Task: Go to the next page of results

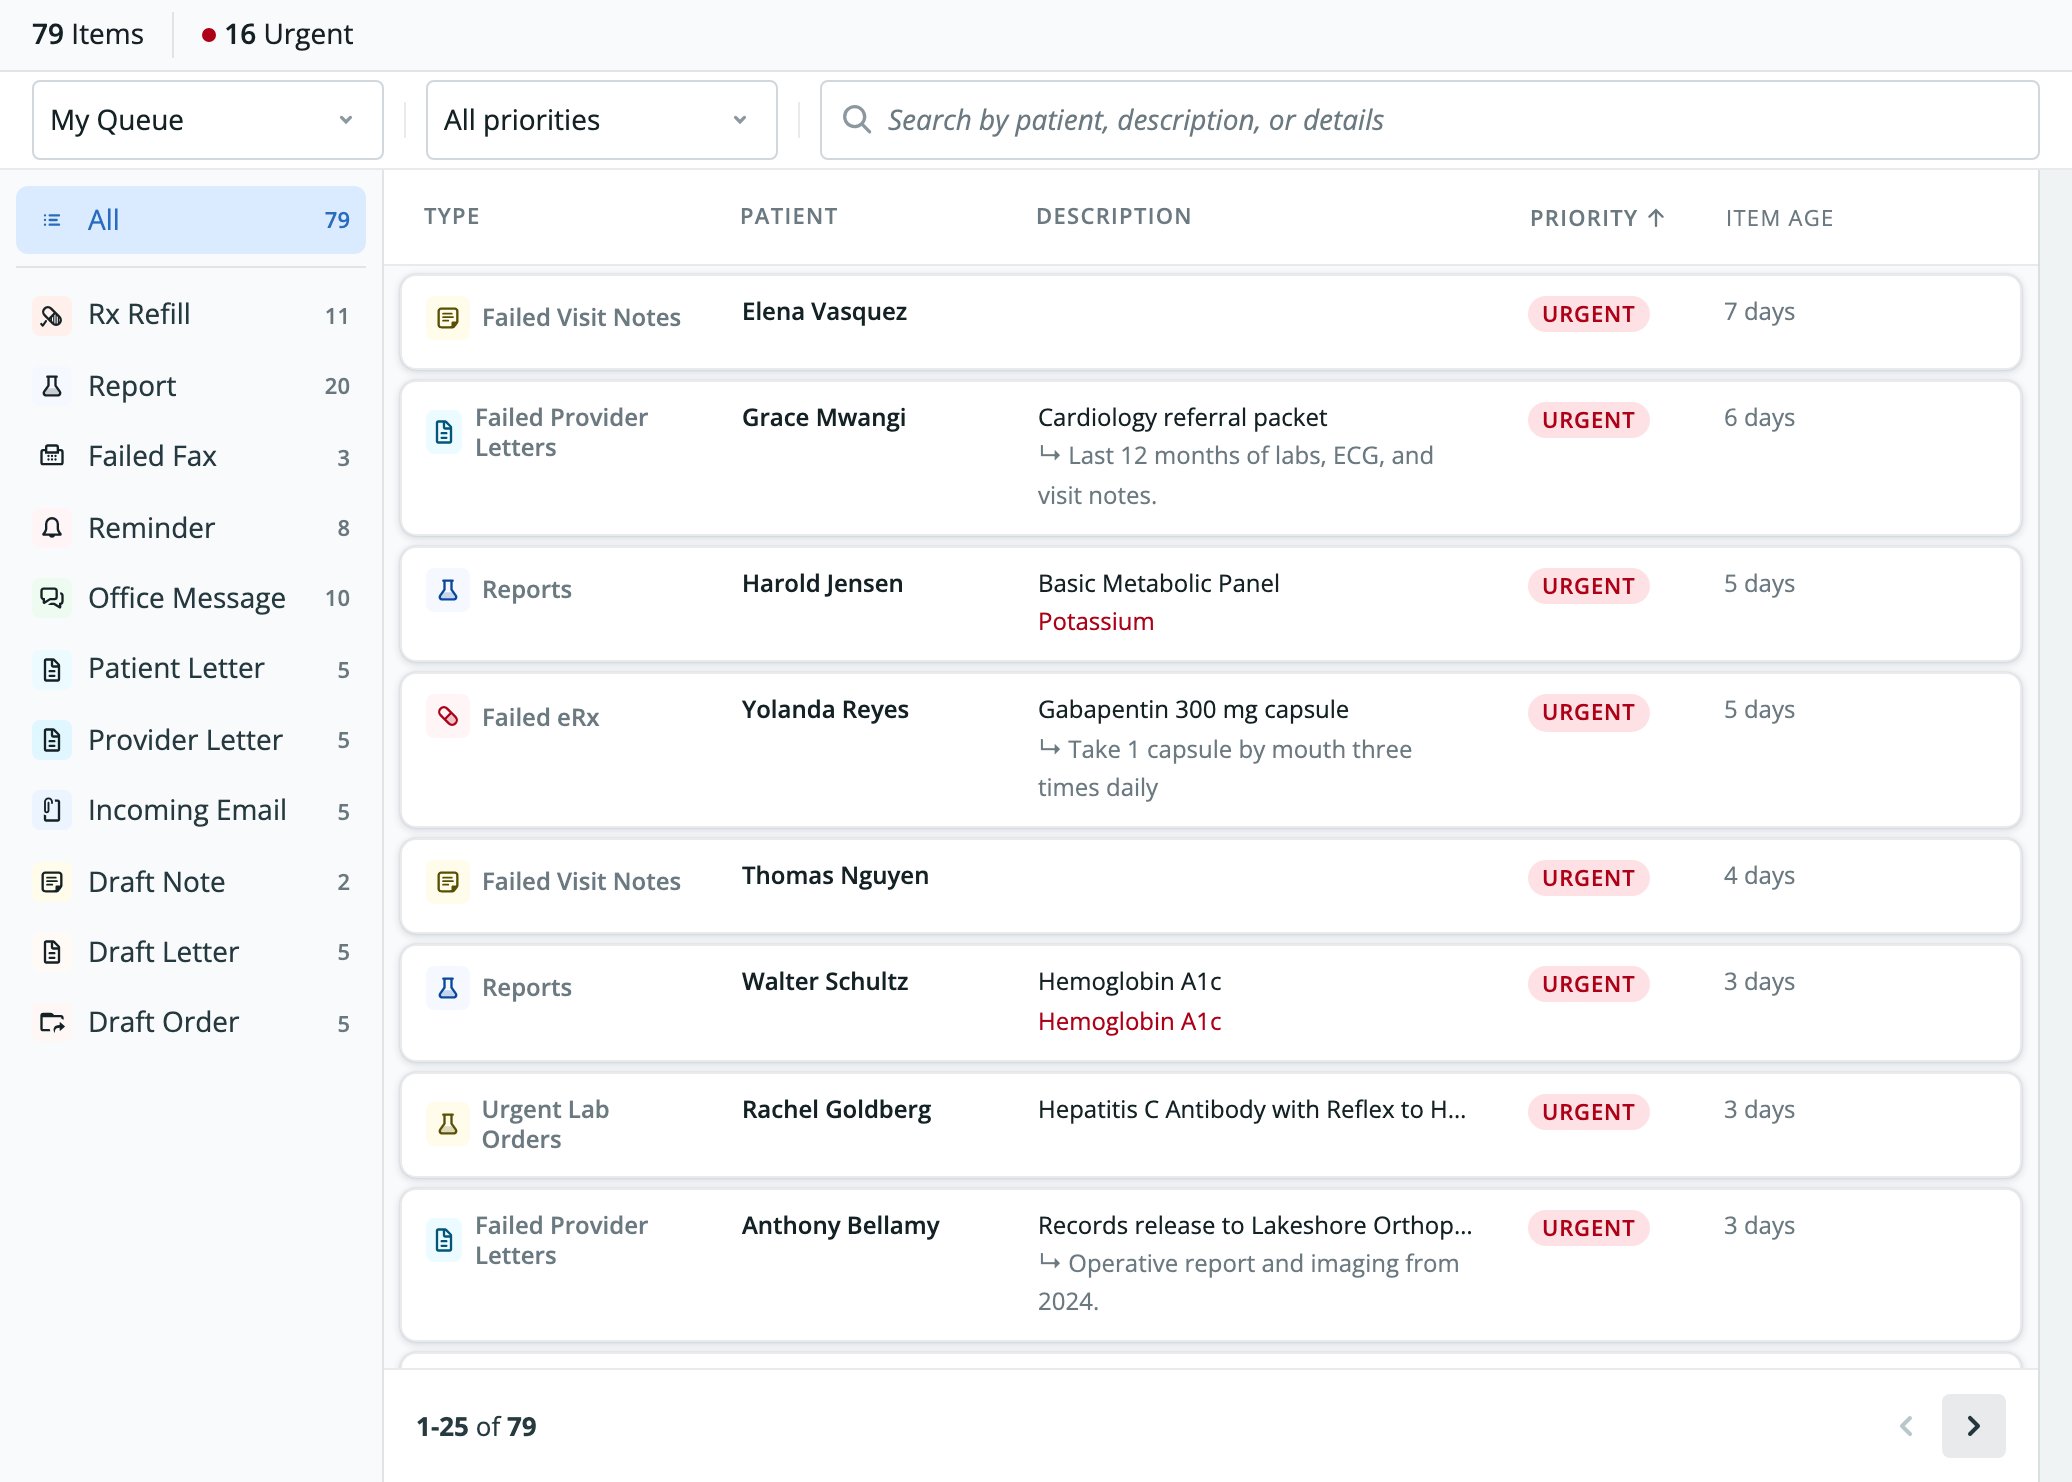Action: [1973, 1426]
